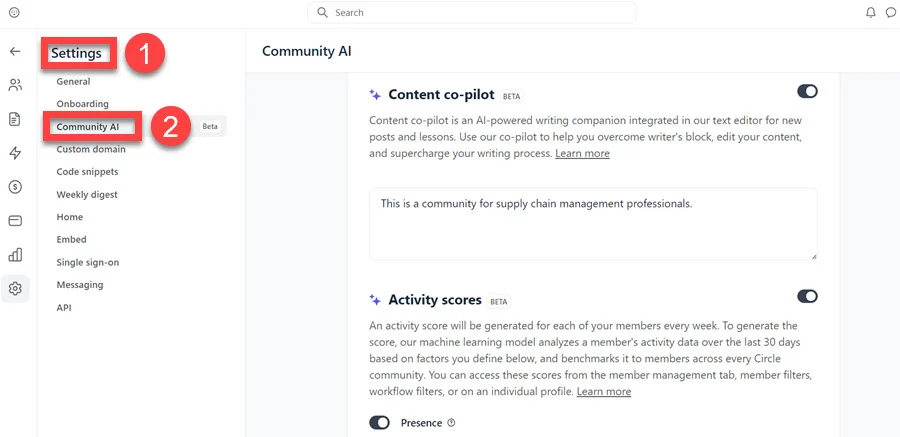Open the paywalls dollar sign icon
Image resolution: width=900 pixels, height=437 pixels.
click(15, 187)
